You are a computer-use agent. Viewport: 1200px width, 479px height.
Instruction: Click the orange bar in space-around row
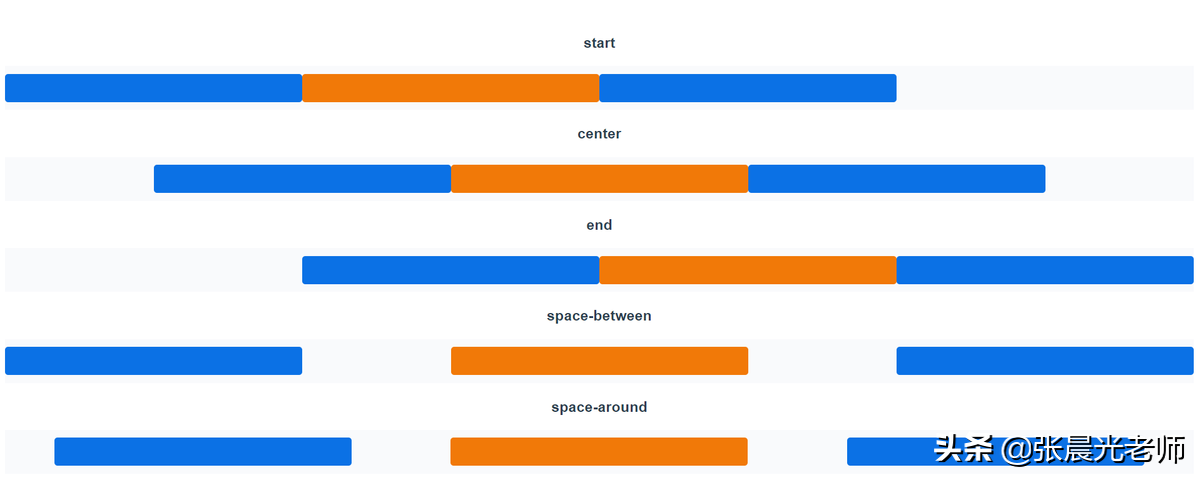(x=598, y=452)
